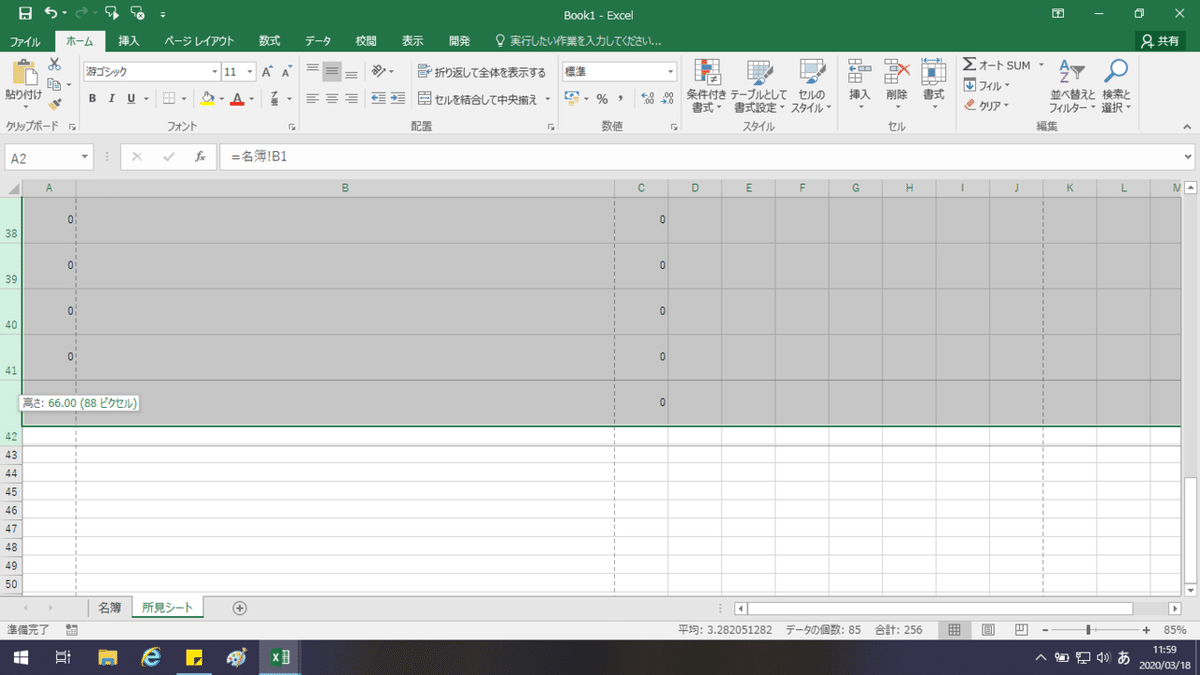1200x675 pixels.
Task: Open the ファイル tab
Action: point(25,41)
